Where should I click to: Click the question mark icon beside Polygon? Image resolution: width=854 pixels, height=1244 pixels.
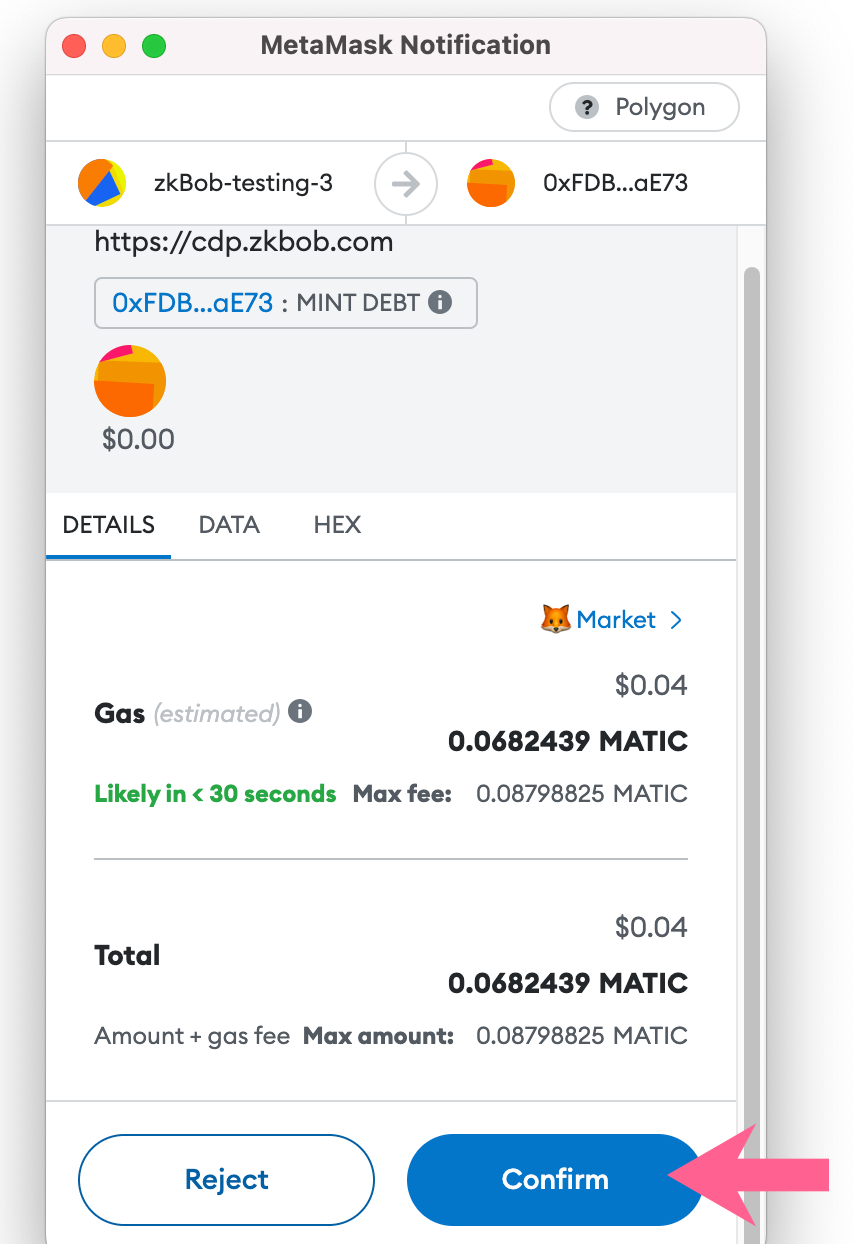coord(587,107)
